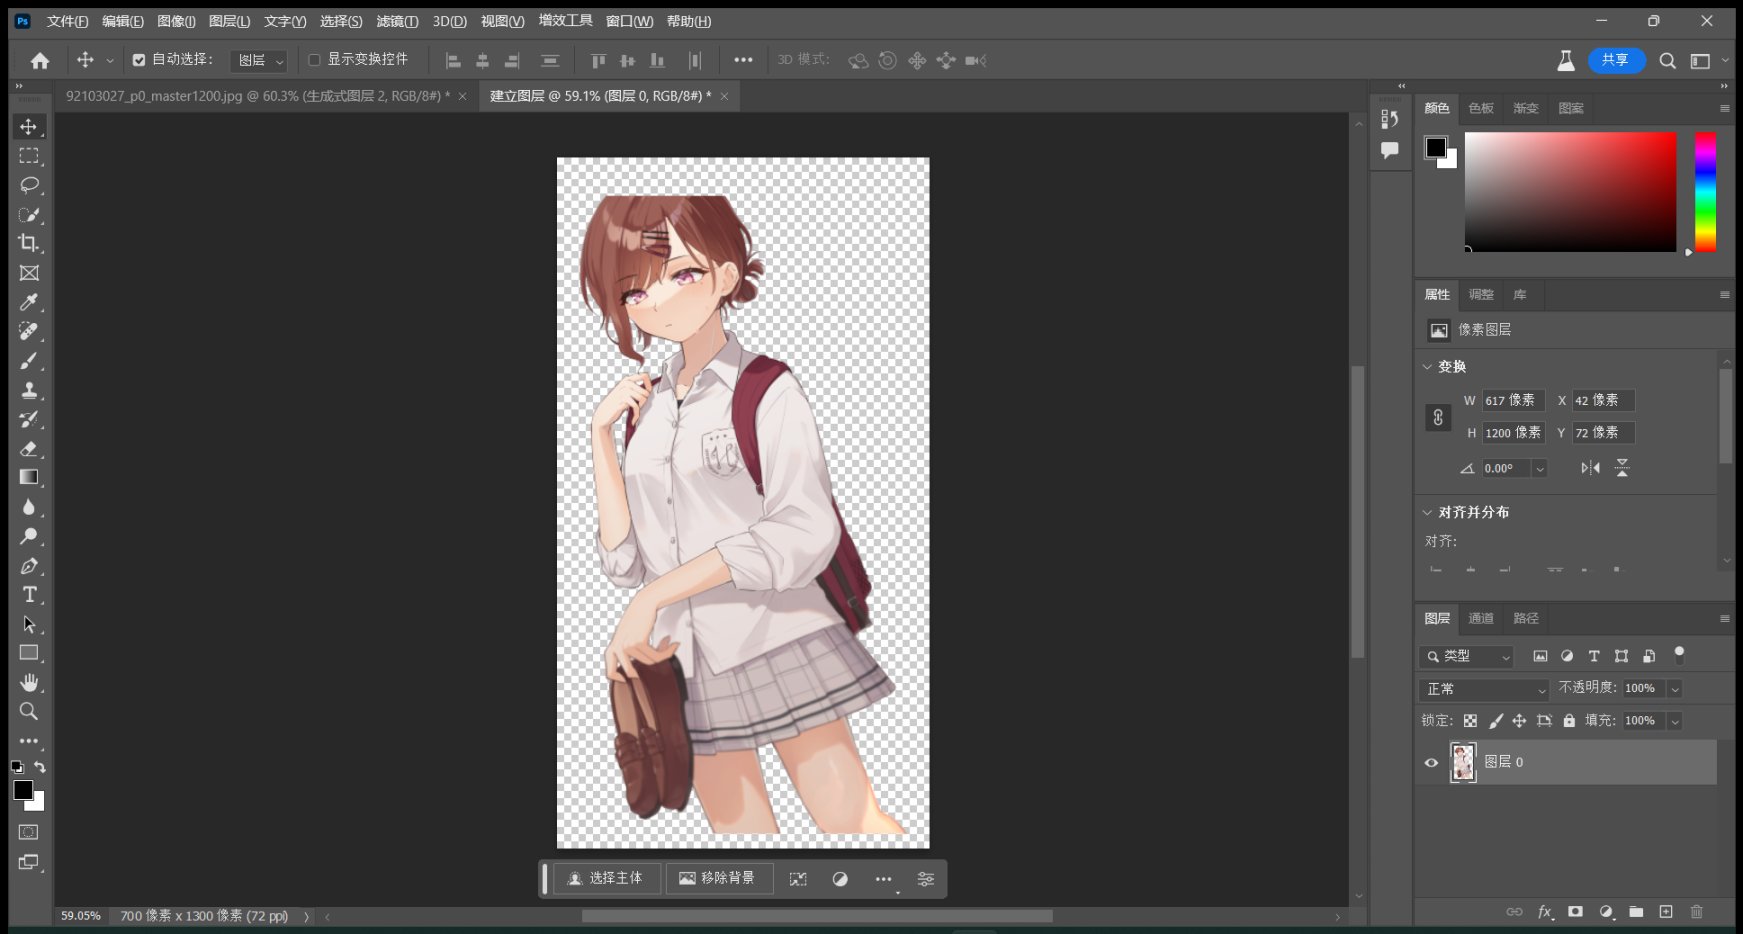1743x934 pixels.
Task: Toggle 自动选择 checkbox
Action: point(139,60)
